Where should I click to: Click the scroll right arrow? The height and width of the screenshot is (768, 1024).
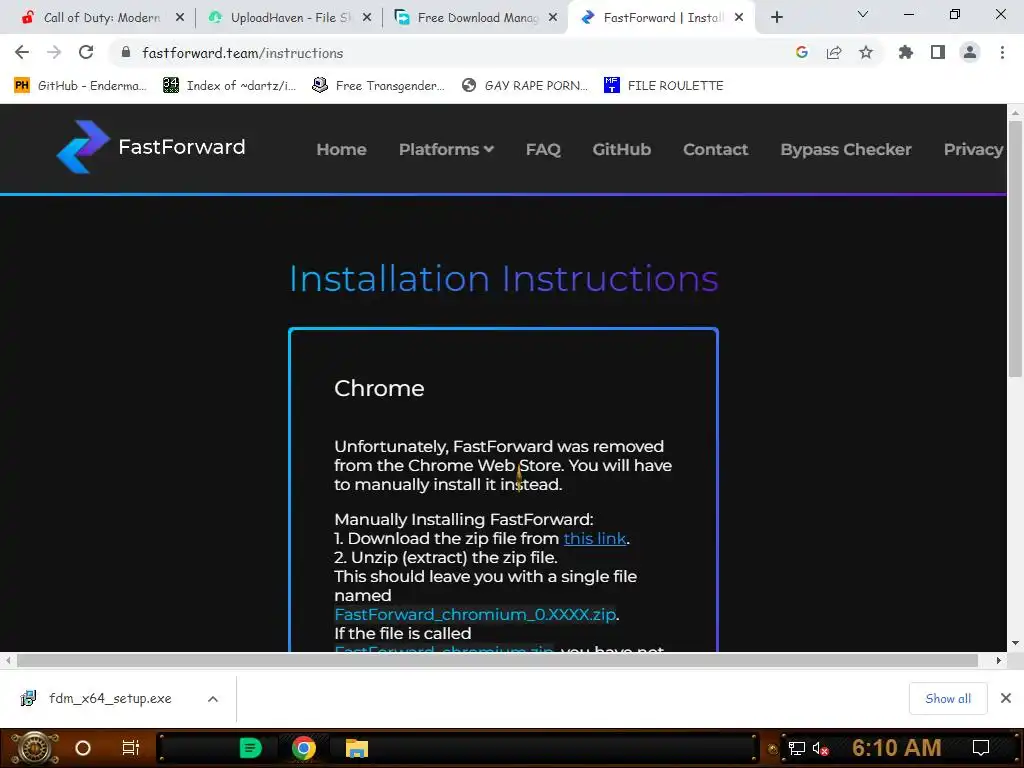tap(999, 660)
